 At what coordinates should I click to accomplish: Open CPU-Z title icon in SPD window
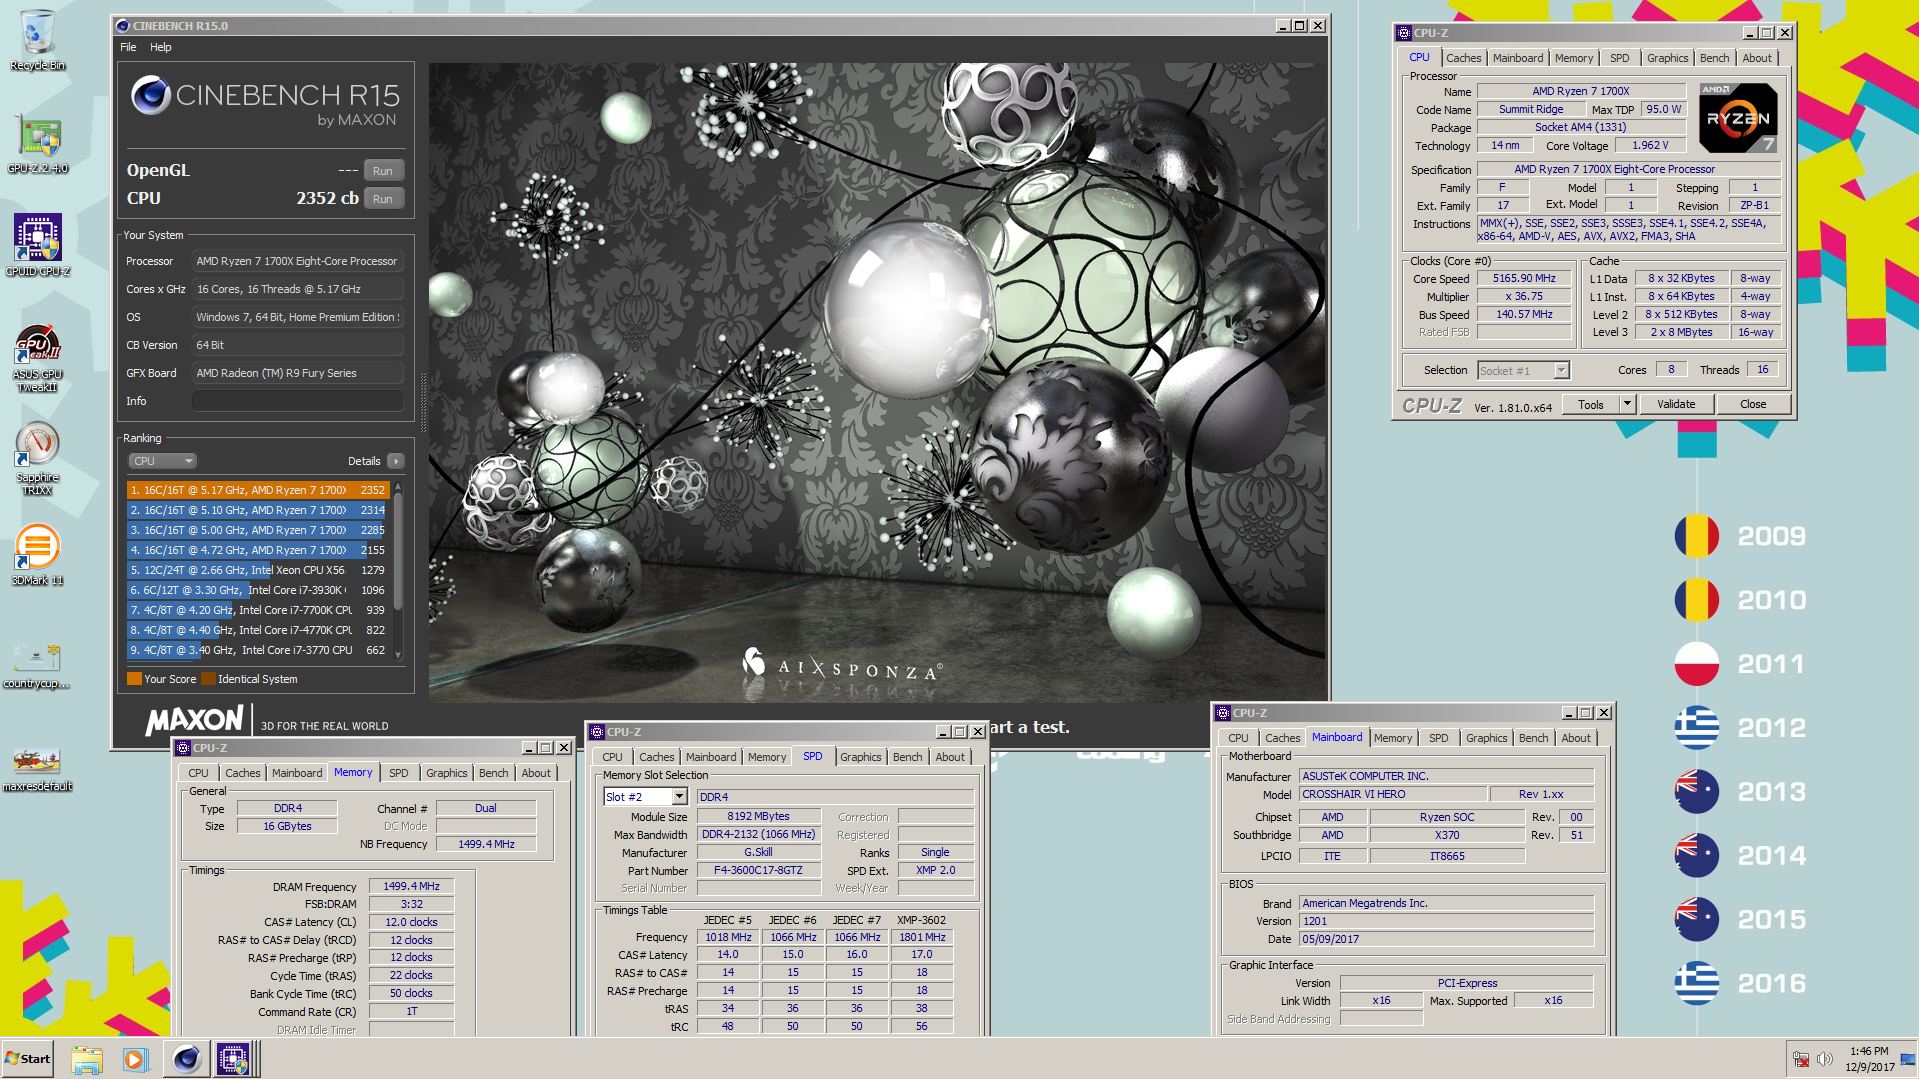(597, 732)
